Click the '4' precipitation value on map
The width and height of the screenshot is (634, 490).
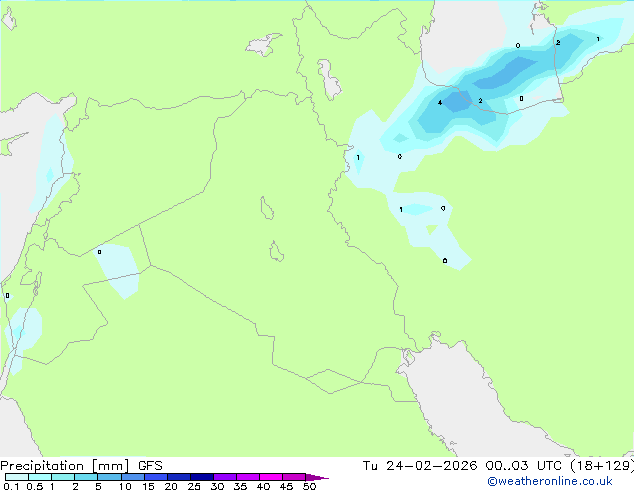click(440, 103)
